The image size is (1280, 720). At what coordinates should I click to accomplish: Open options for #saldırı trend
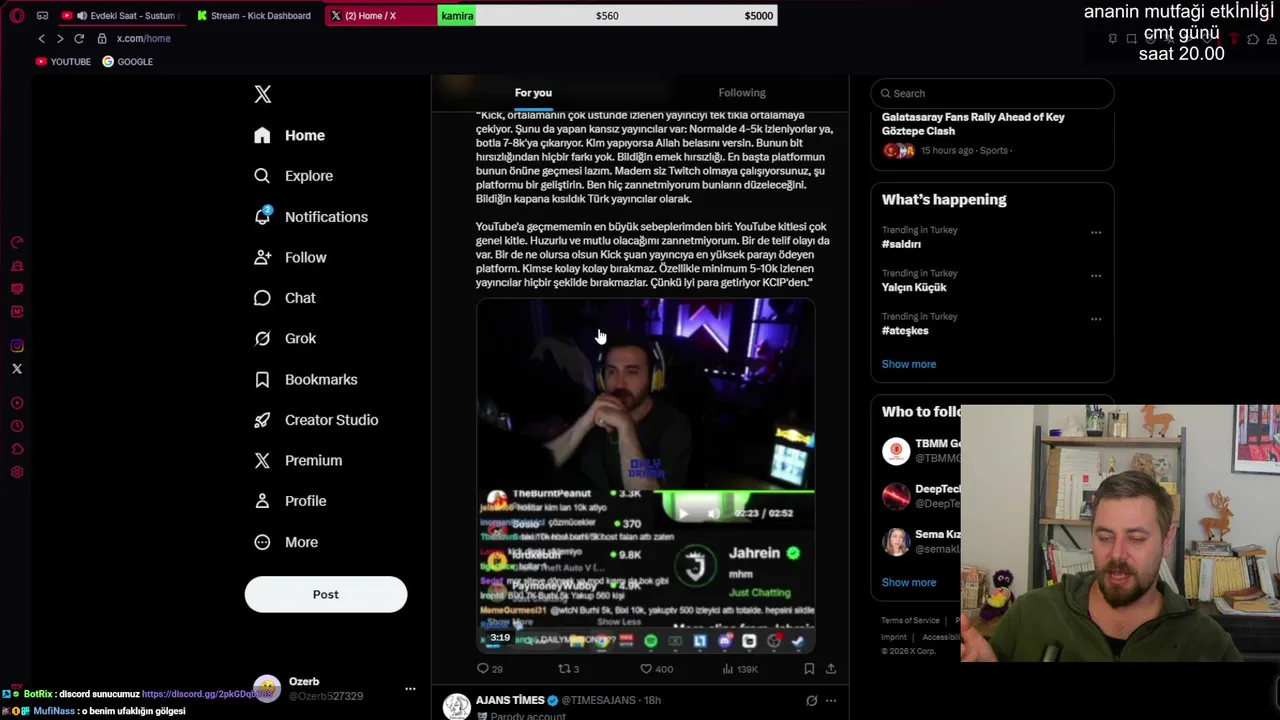coord(1096,232)
